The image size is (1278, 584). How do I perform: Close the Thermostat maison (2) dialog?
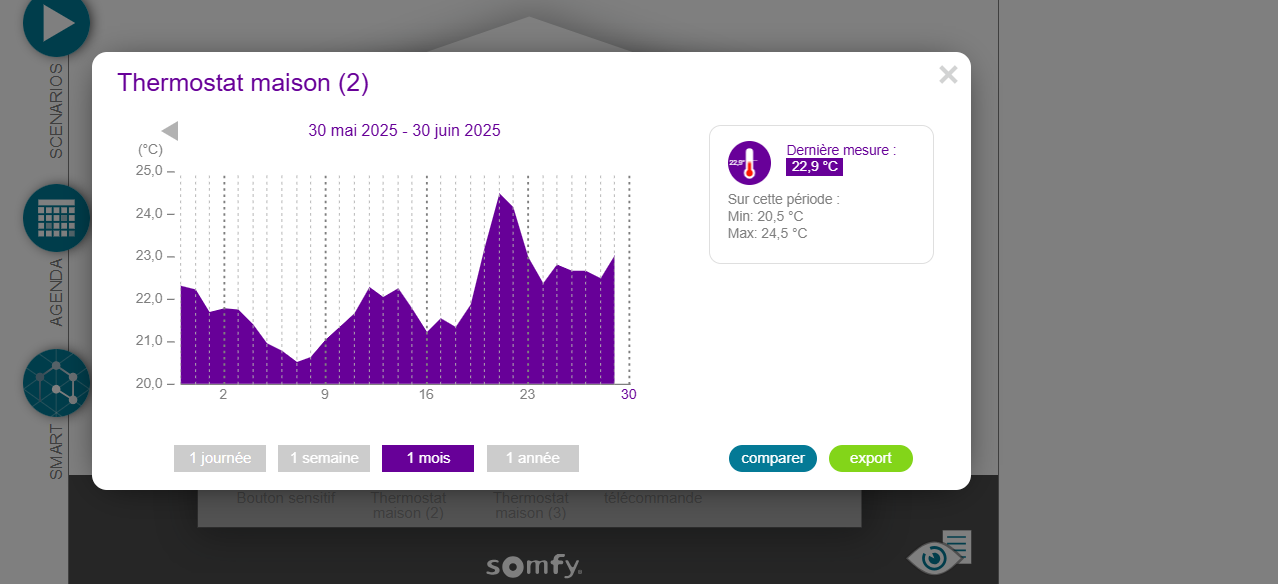[948, 75]
